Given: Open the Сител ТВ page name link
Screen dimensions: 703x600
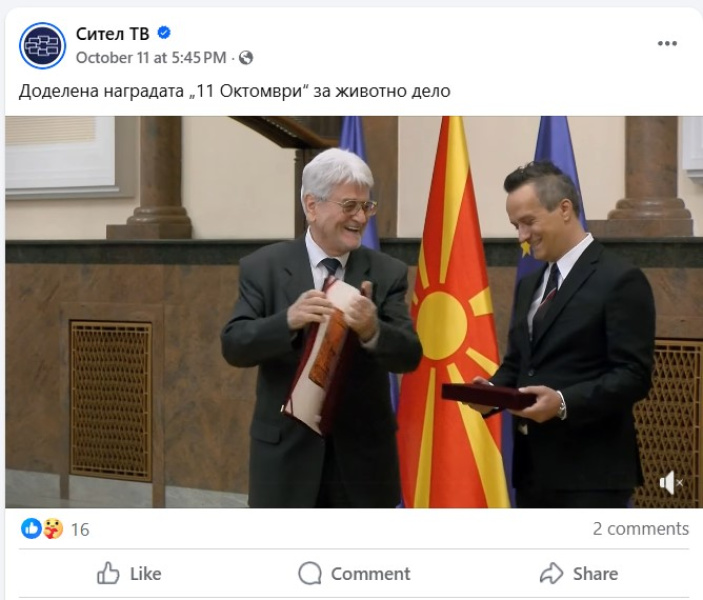Looking at the screenshot, I should [112, 34].
